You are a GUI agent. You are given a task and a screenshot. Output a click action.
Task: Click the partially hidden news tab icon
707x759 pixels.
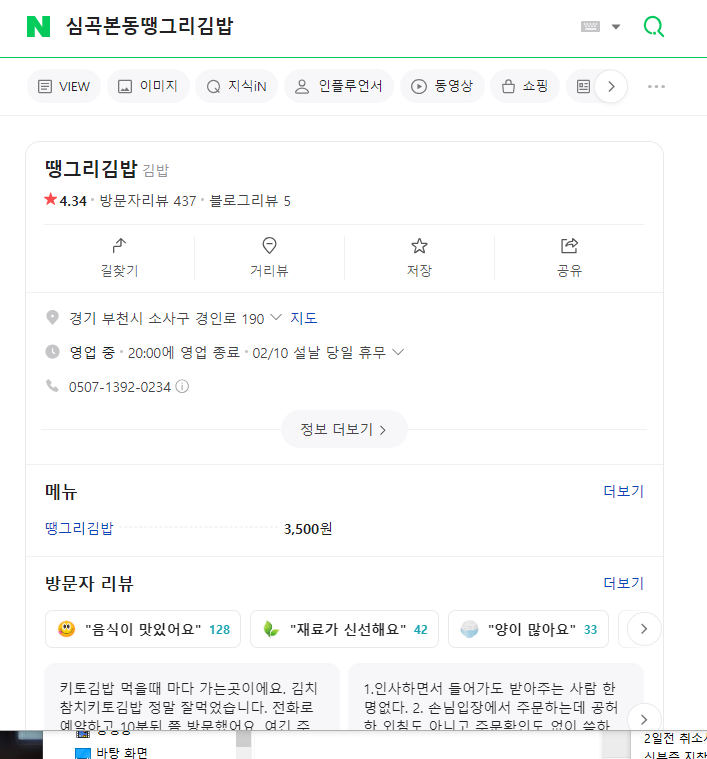[x=583, y=87]
